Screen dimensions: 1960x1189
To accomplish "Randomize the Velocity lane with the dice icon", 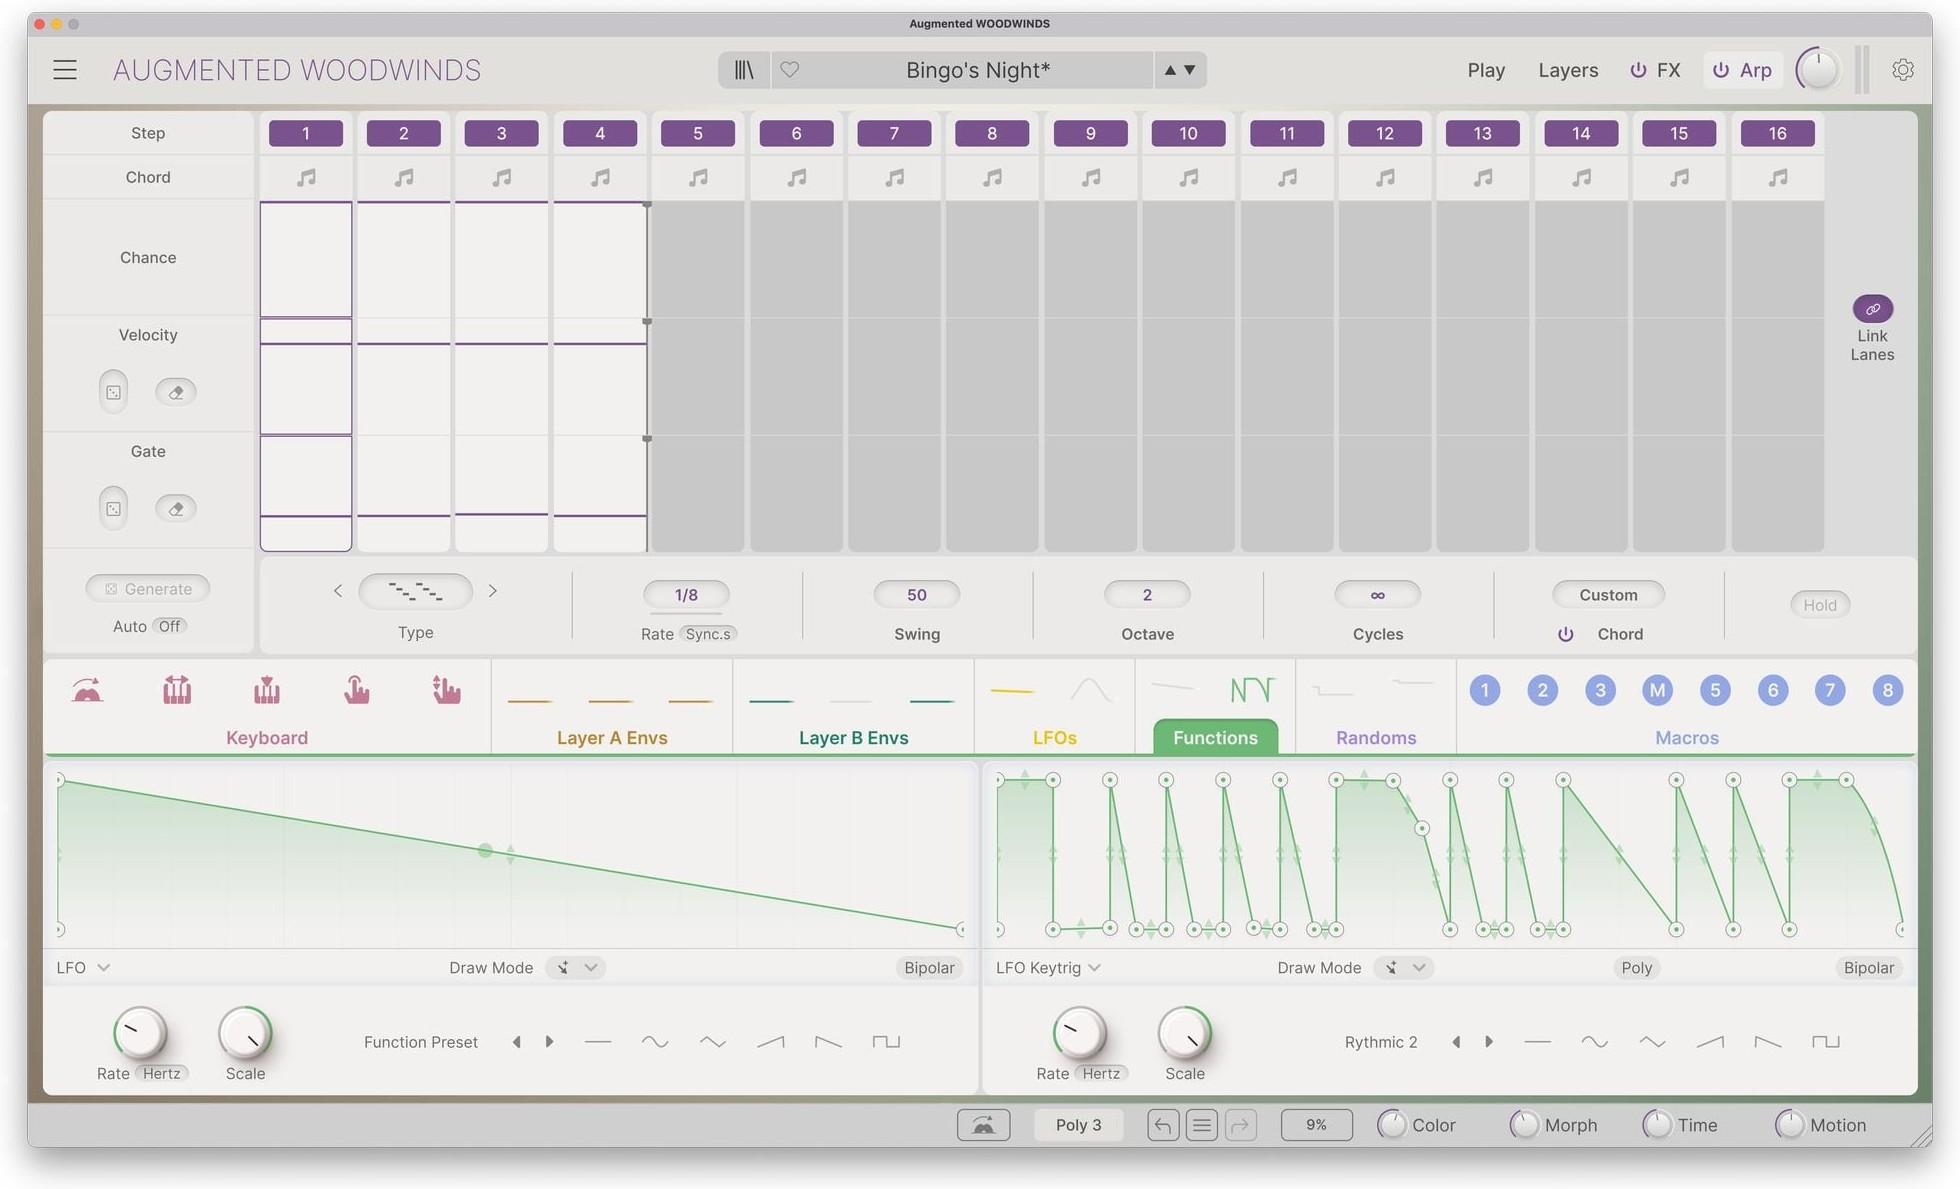I will (x=114, y=392).
